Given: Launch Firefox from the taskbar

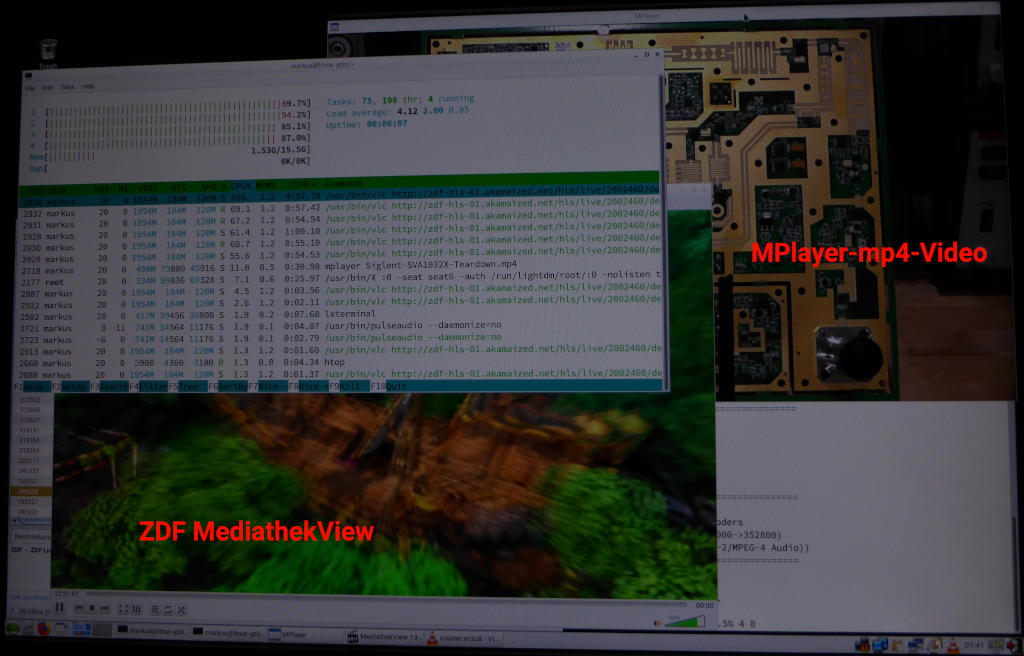Looking at the screenshot, I should (44, 629).
